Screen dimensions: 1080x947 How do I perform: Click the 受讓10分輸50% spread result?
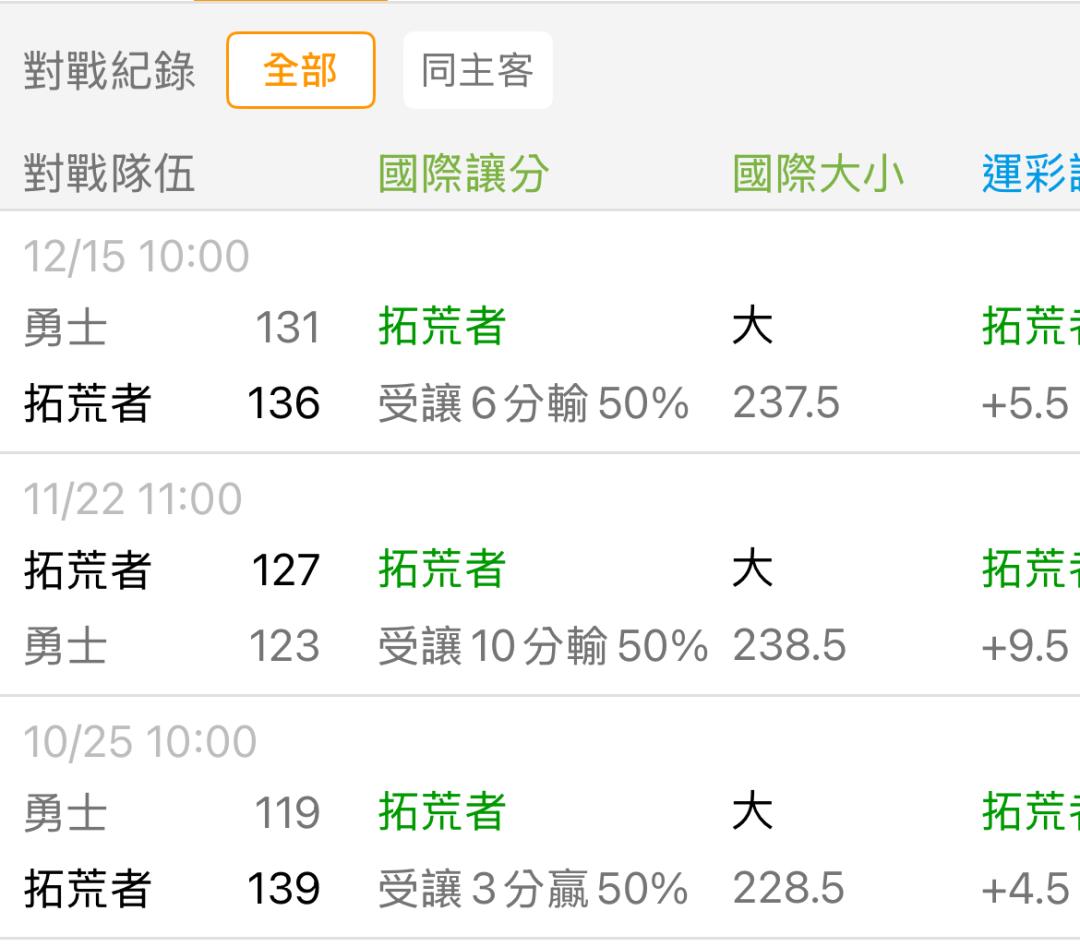[542, 646]
